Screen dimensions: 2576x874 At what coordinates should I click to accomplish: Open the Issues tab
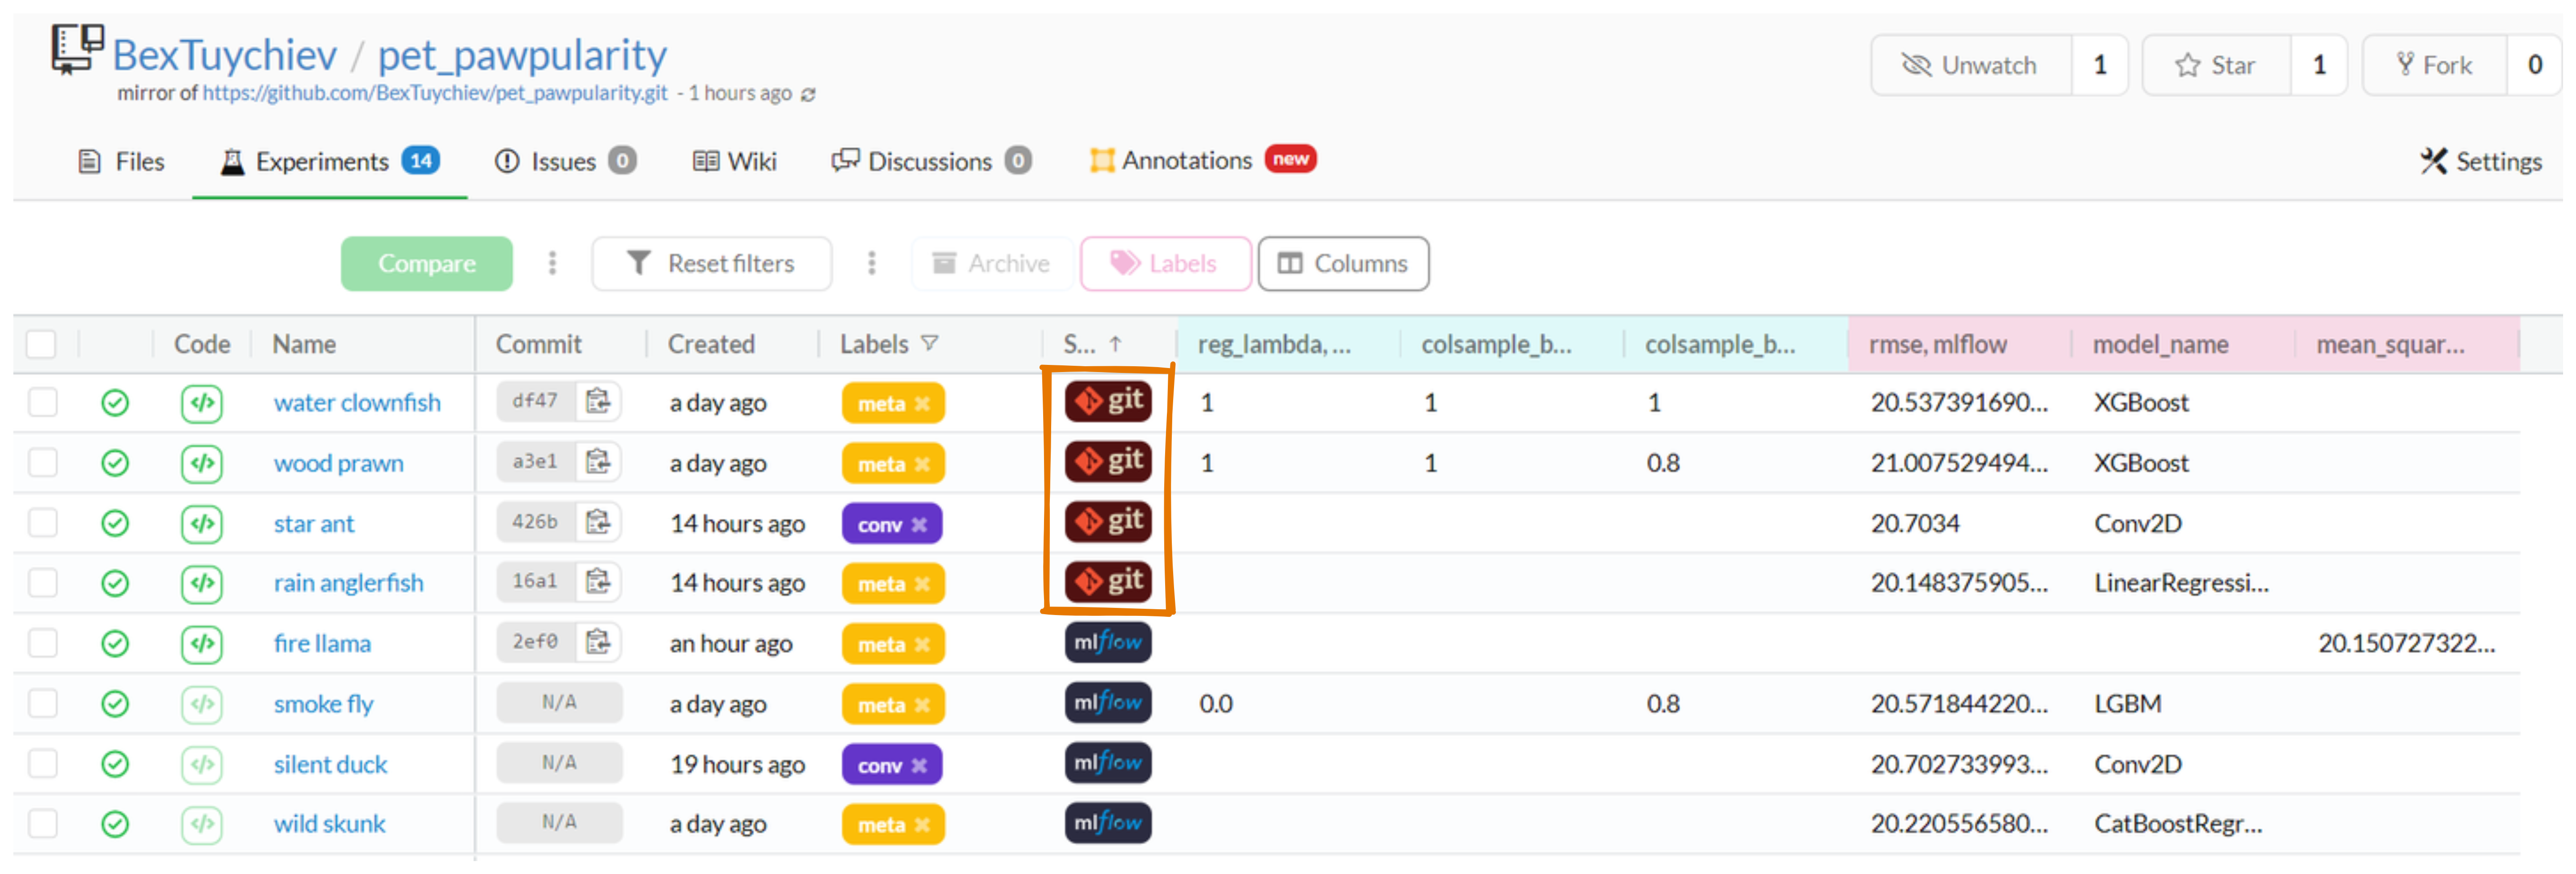565,161
